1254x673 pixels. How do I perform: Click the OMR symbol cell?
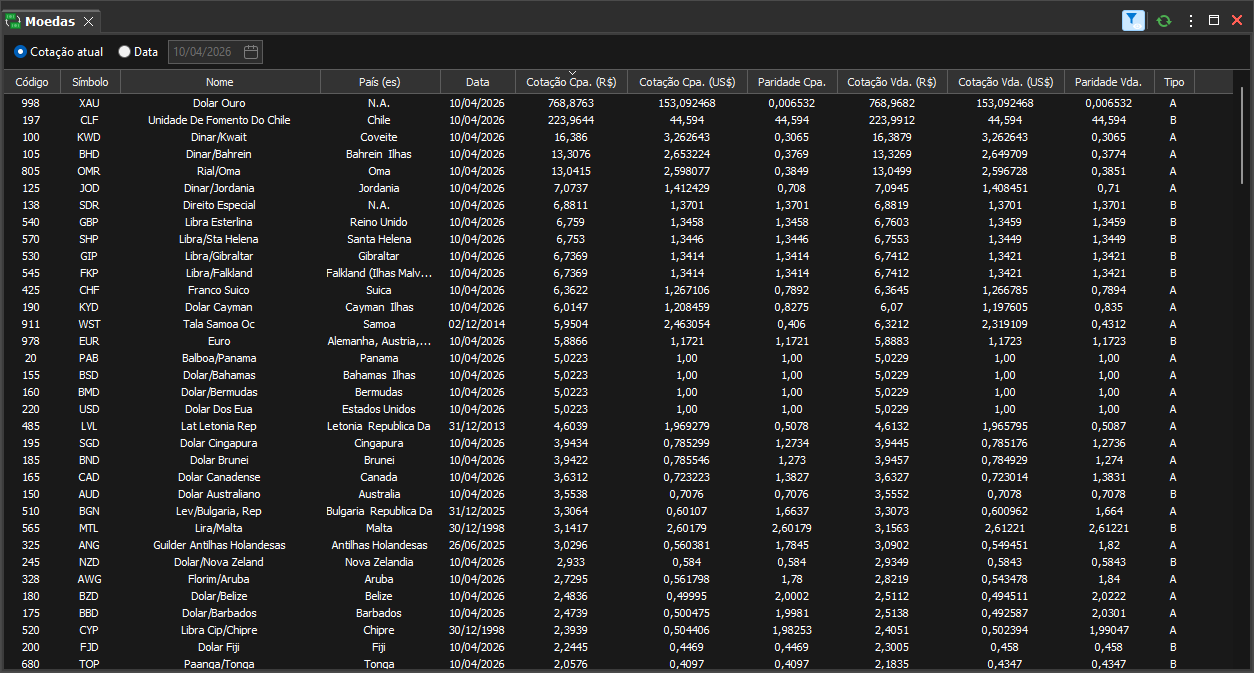tap(89, 171)
